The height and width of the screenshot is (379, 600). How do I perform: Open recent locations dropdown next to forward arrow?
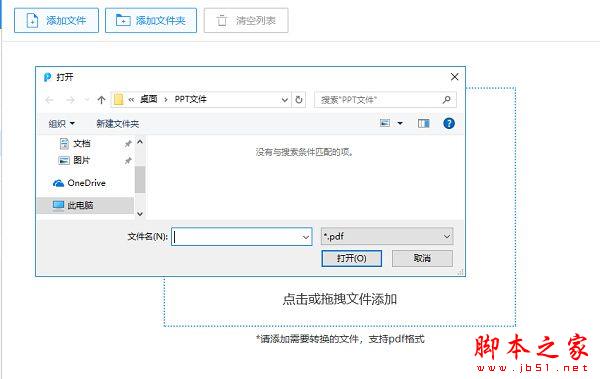coord(86,100)
